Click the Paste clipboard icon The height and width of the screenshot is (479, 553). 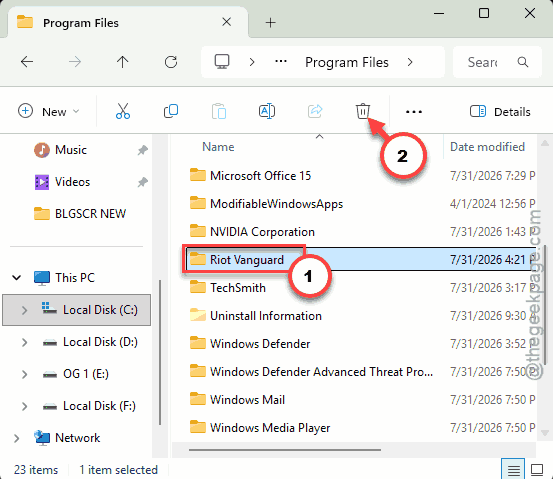(219, 111)
